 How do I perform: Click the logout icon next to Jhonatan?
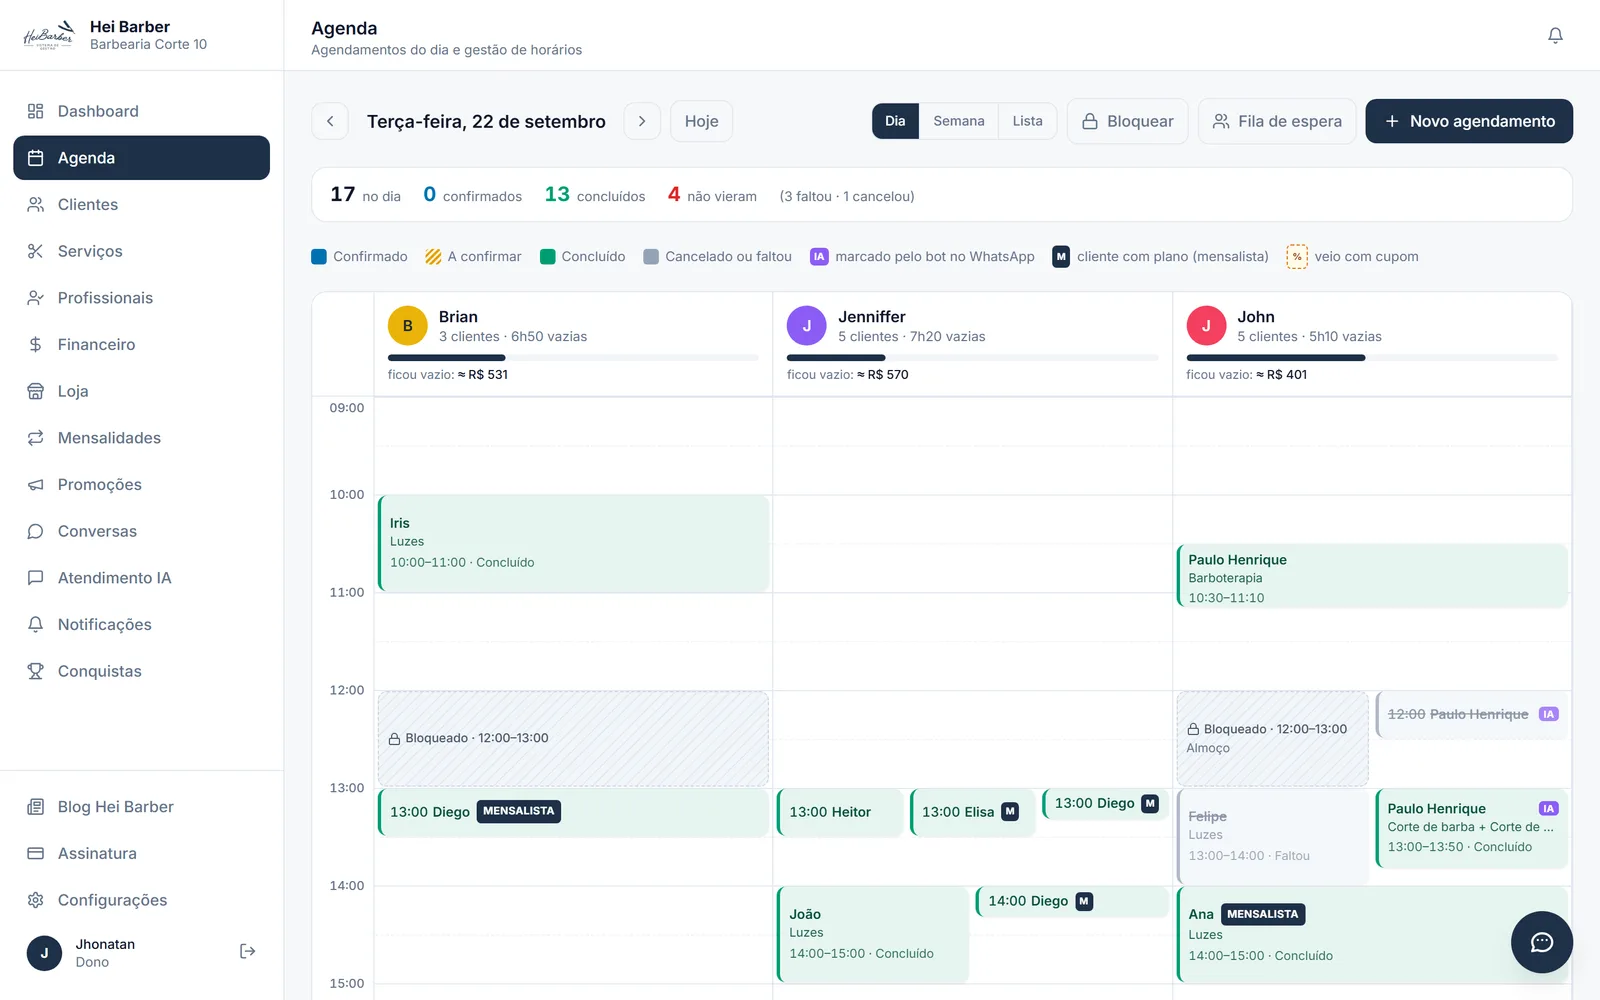(x=247, y=951)
